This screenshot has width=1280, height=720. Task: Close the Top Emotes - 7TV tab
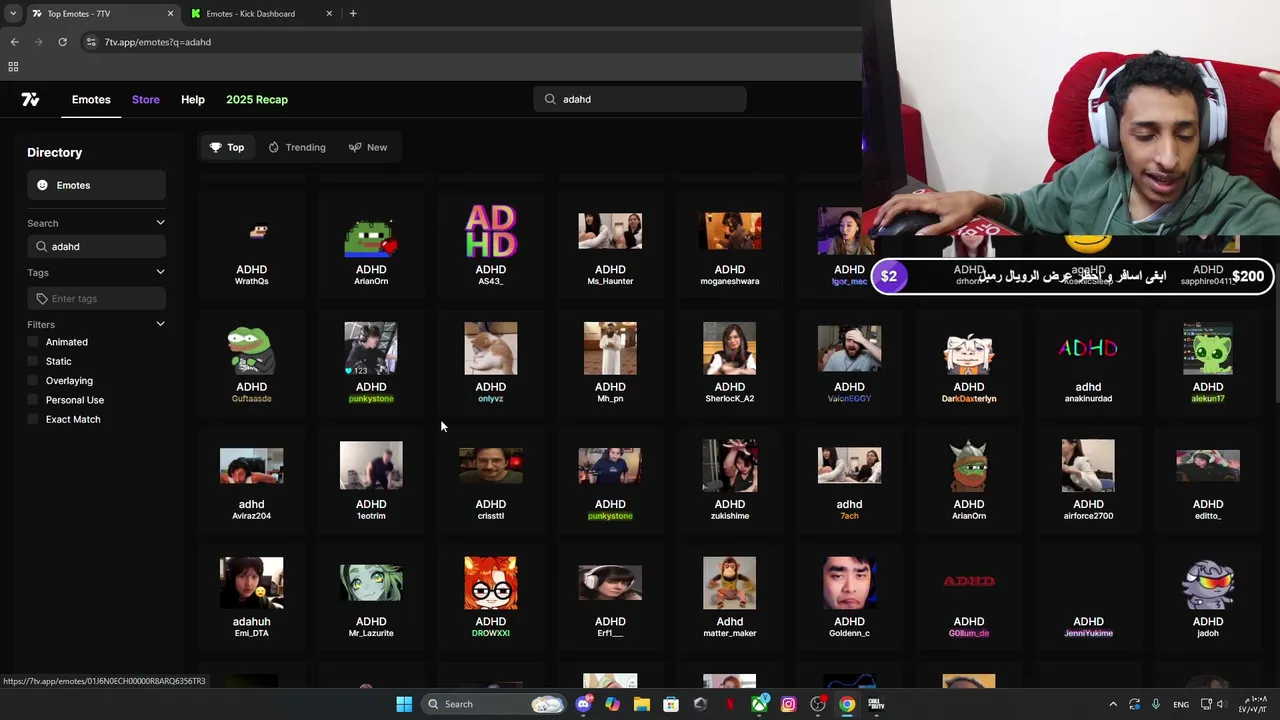click(170, 14)
